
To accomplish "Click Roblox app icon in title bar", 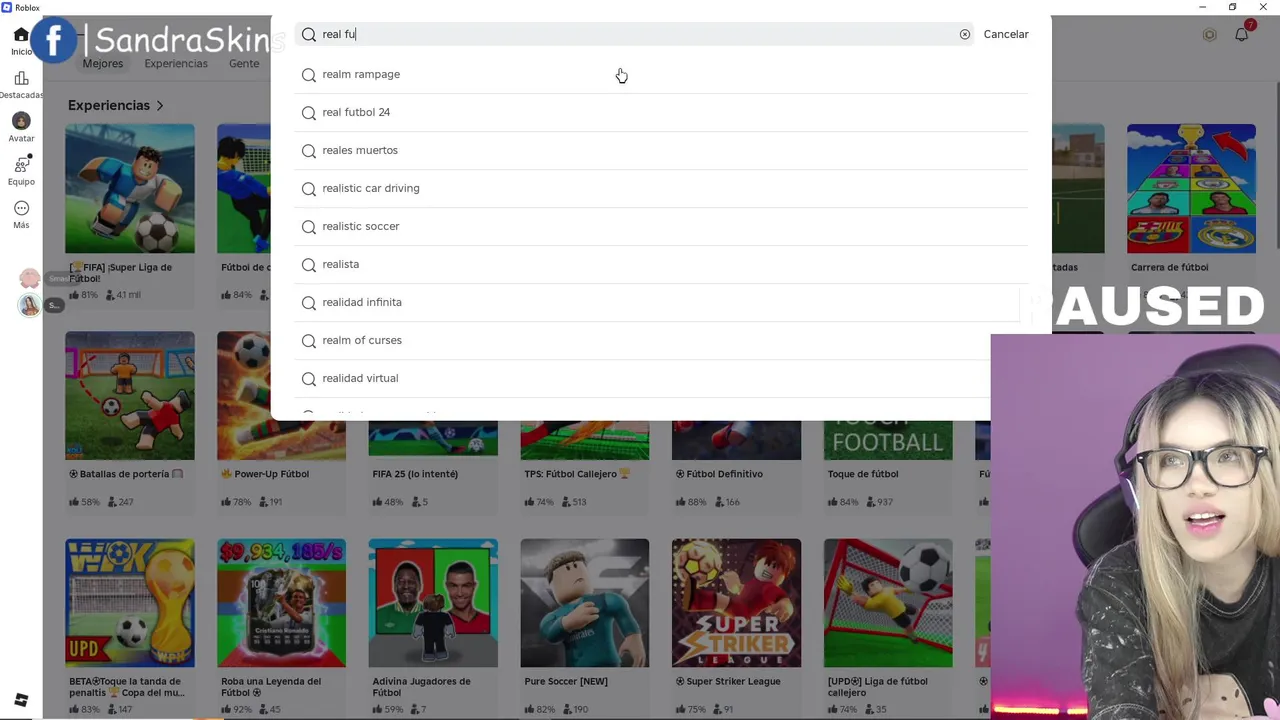I will pyautogui.click(x=7, y=7).
